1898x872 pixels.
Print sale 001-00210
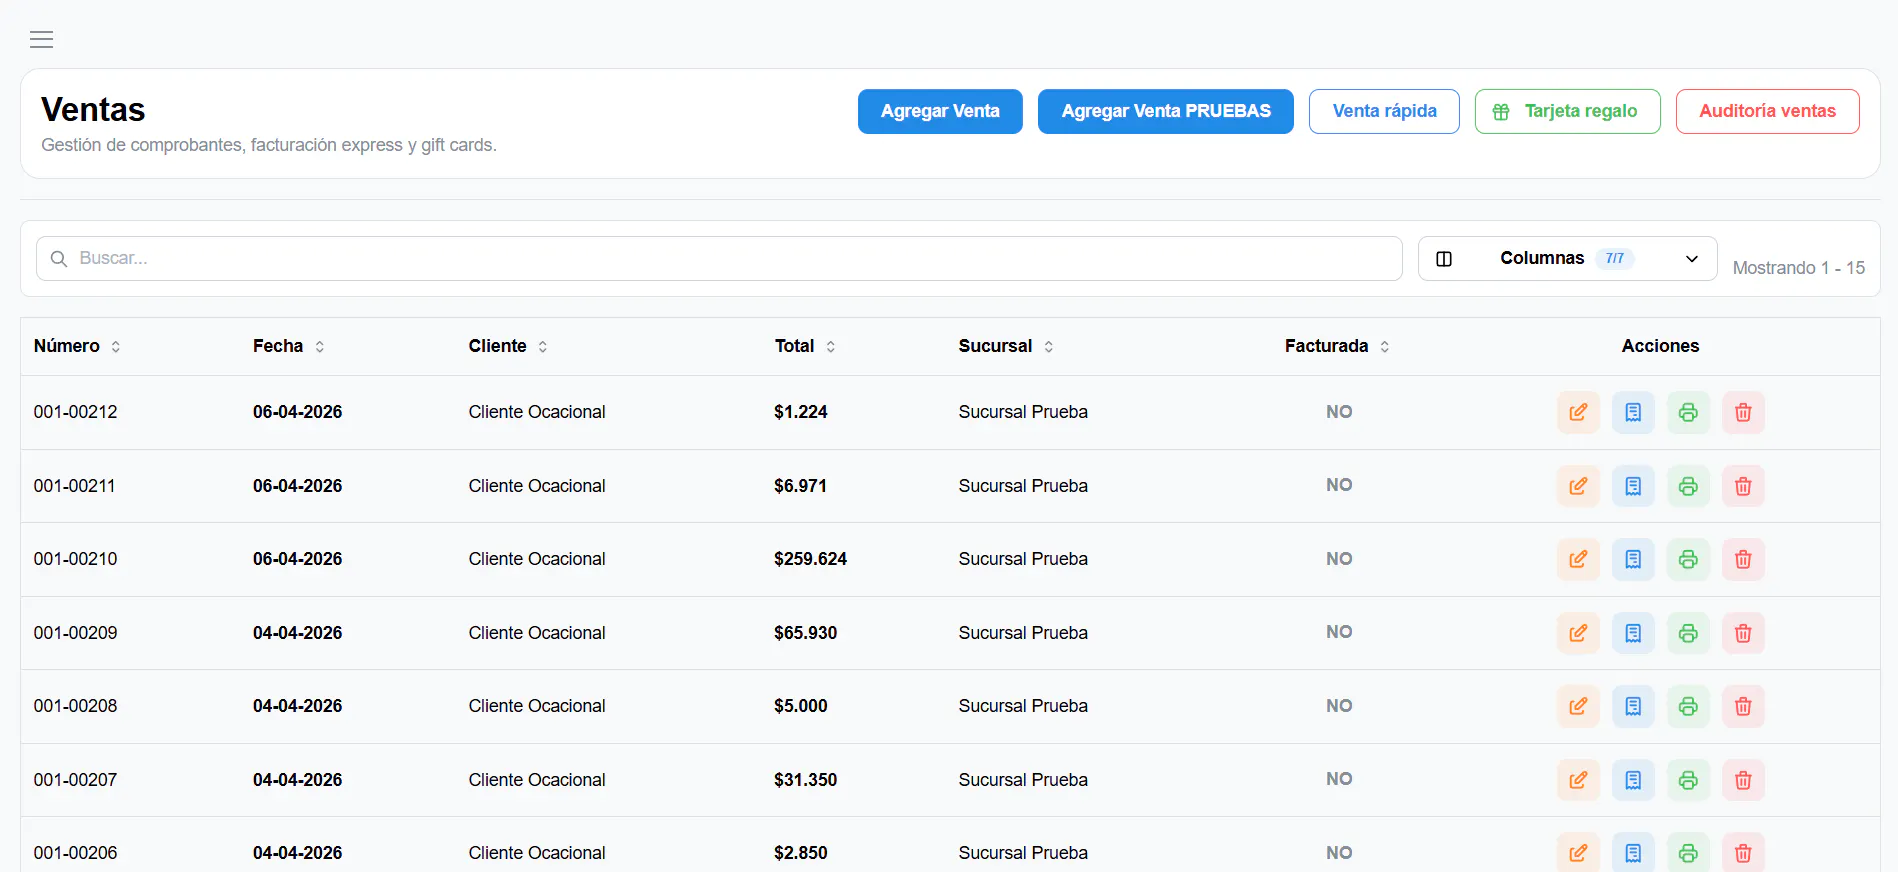point(1688,559)
